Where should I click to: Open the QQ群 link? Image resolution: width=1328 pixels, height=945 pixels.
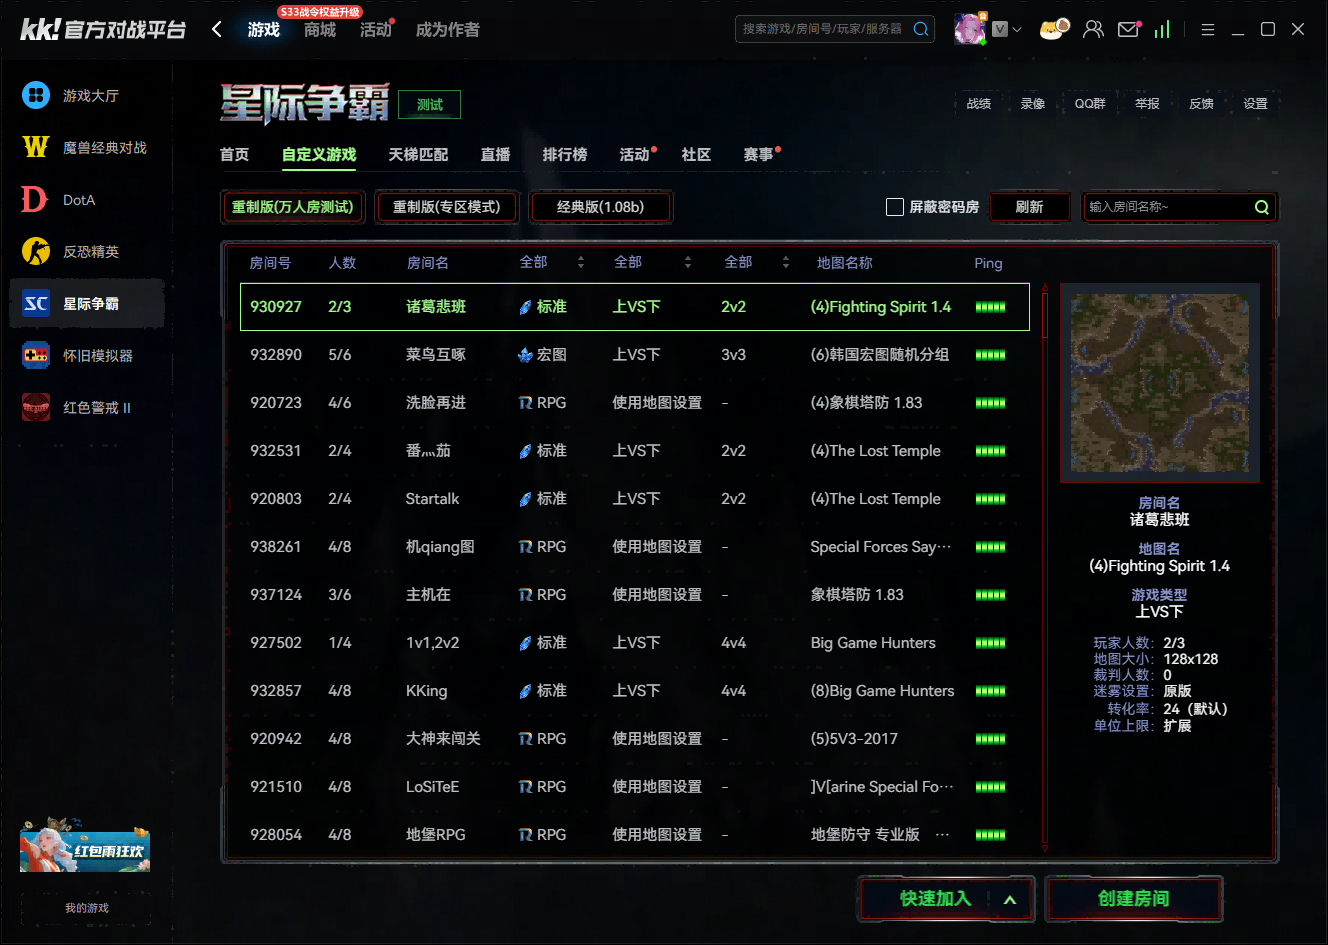[x=1090, y=104]
